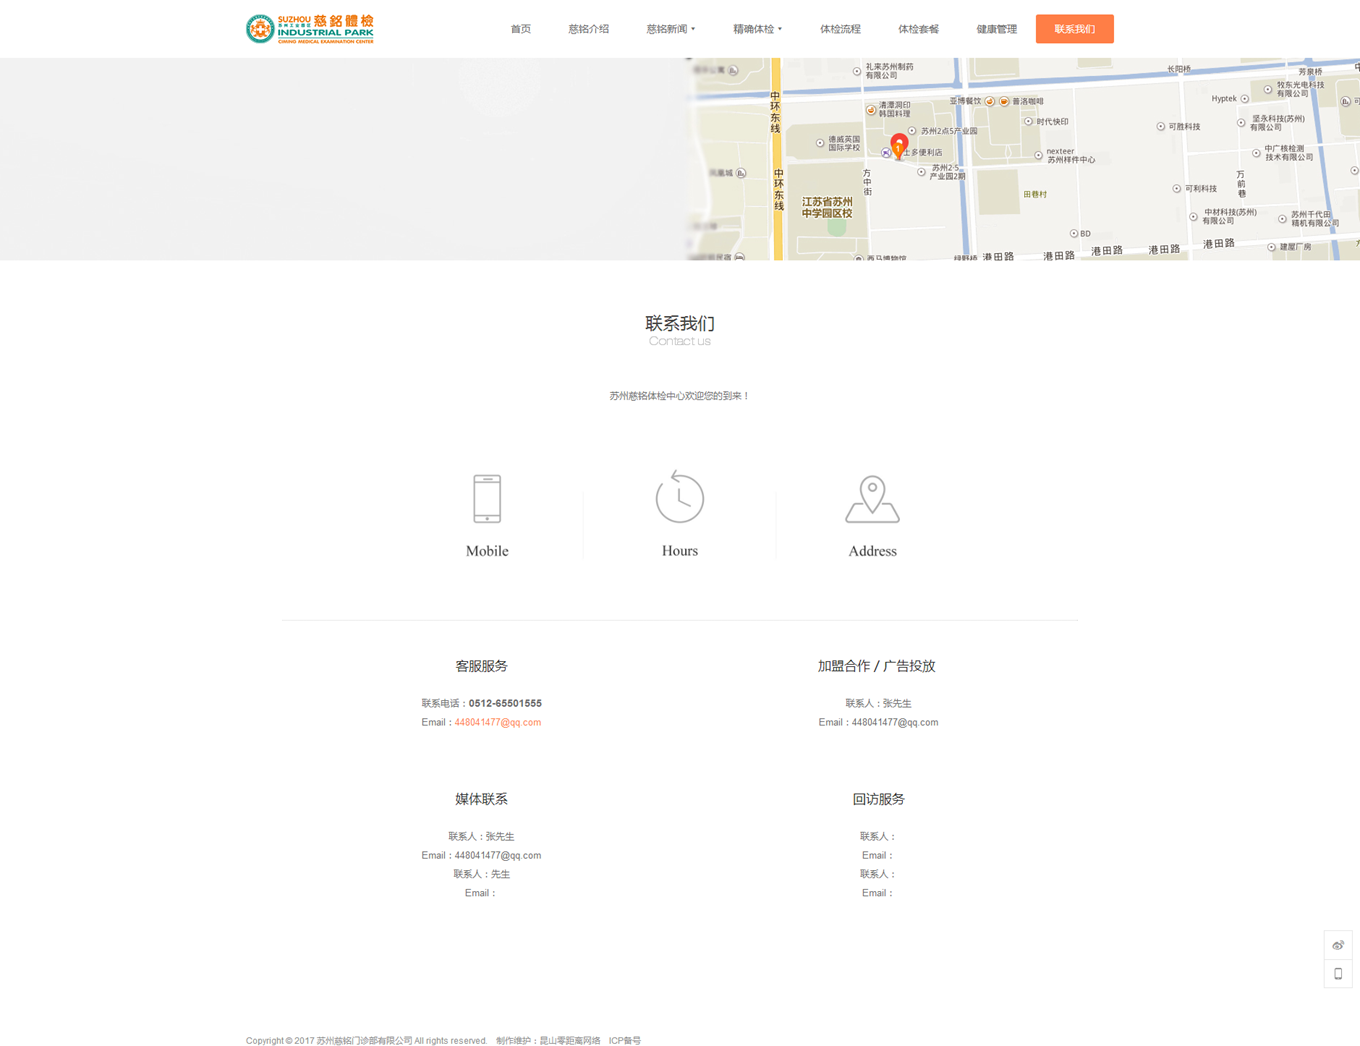Click the mobile phone side widget icon
The image size is (1360, 1046).
1338,974
